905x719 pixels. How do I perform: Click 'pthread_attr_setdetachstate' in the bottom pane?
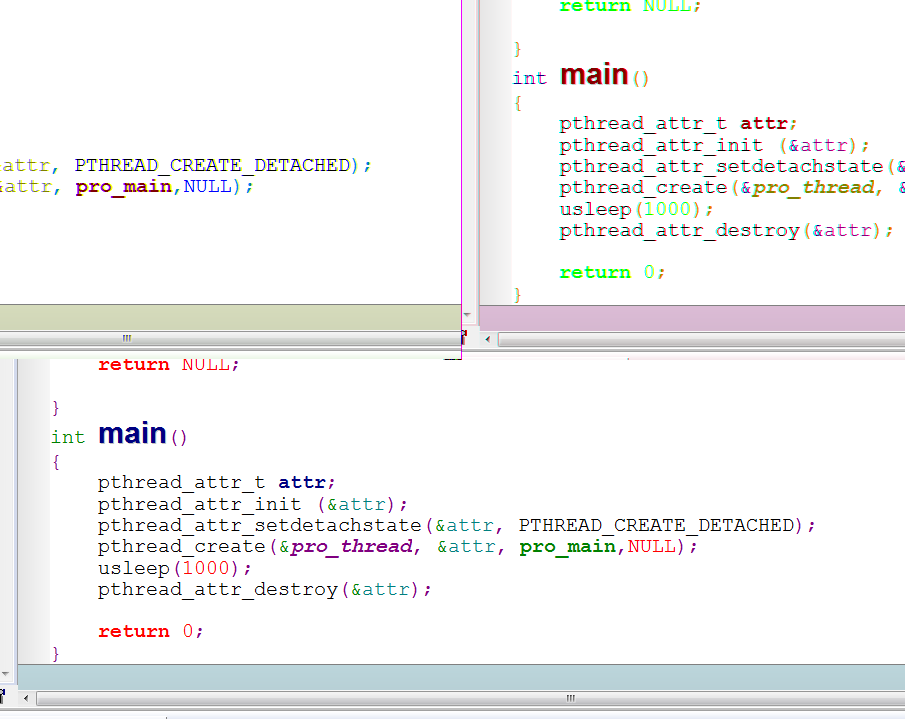[260, 525]
